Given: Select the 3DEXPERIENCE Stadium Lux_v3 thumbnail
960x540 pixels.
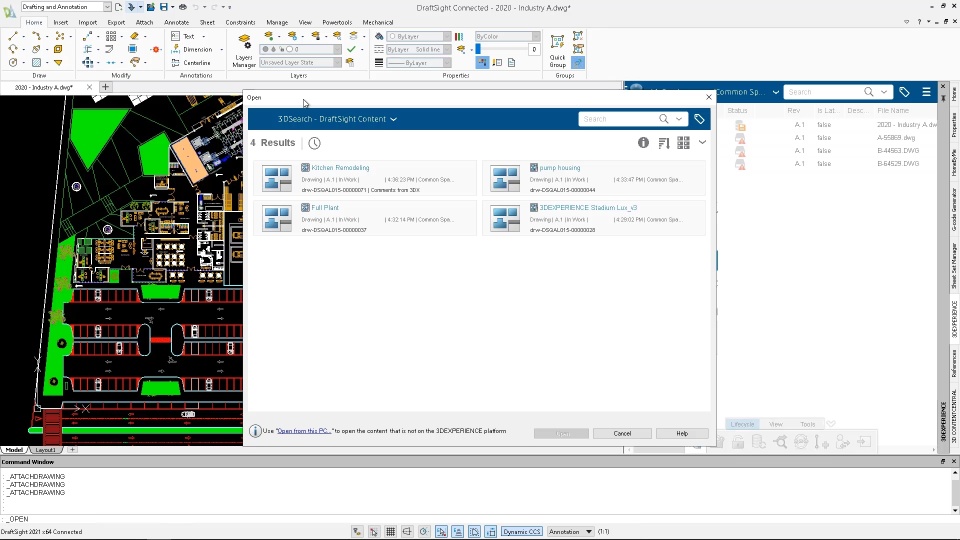Looking at the screenshot, I should (505, 219).
